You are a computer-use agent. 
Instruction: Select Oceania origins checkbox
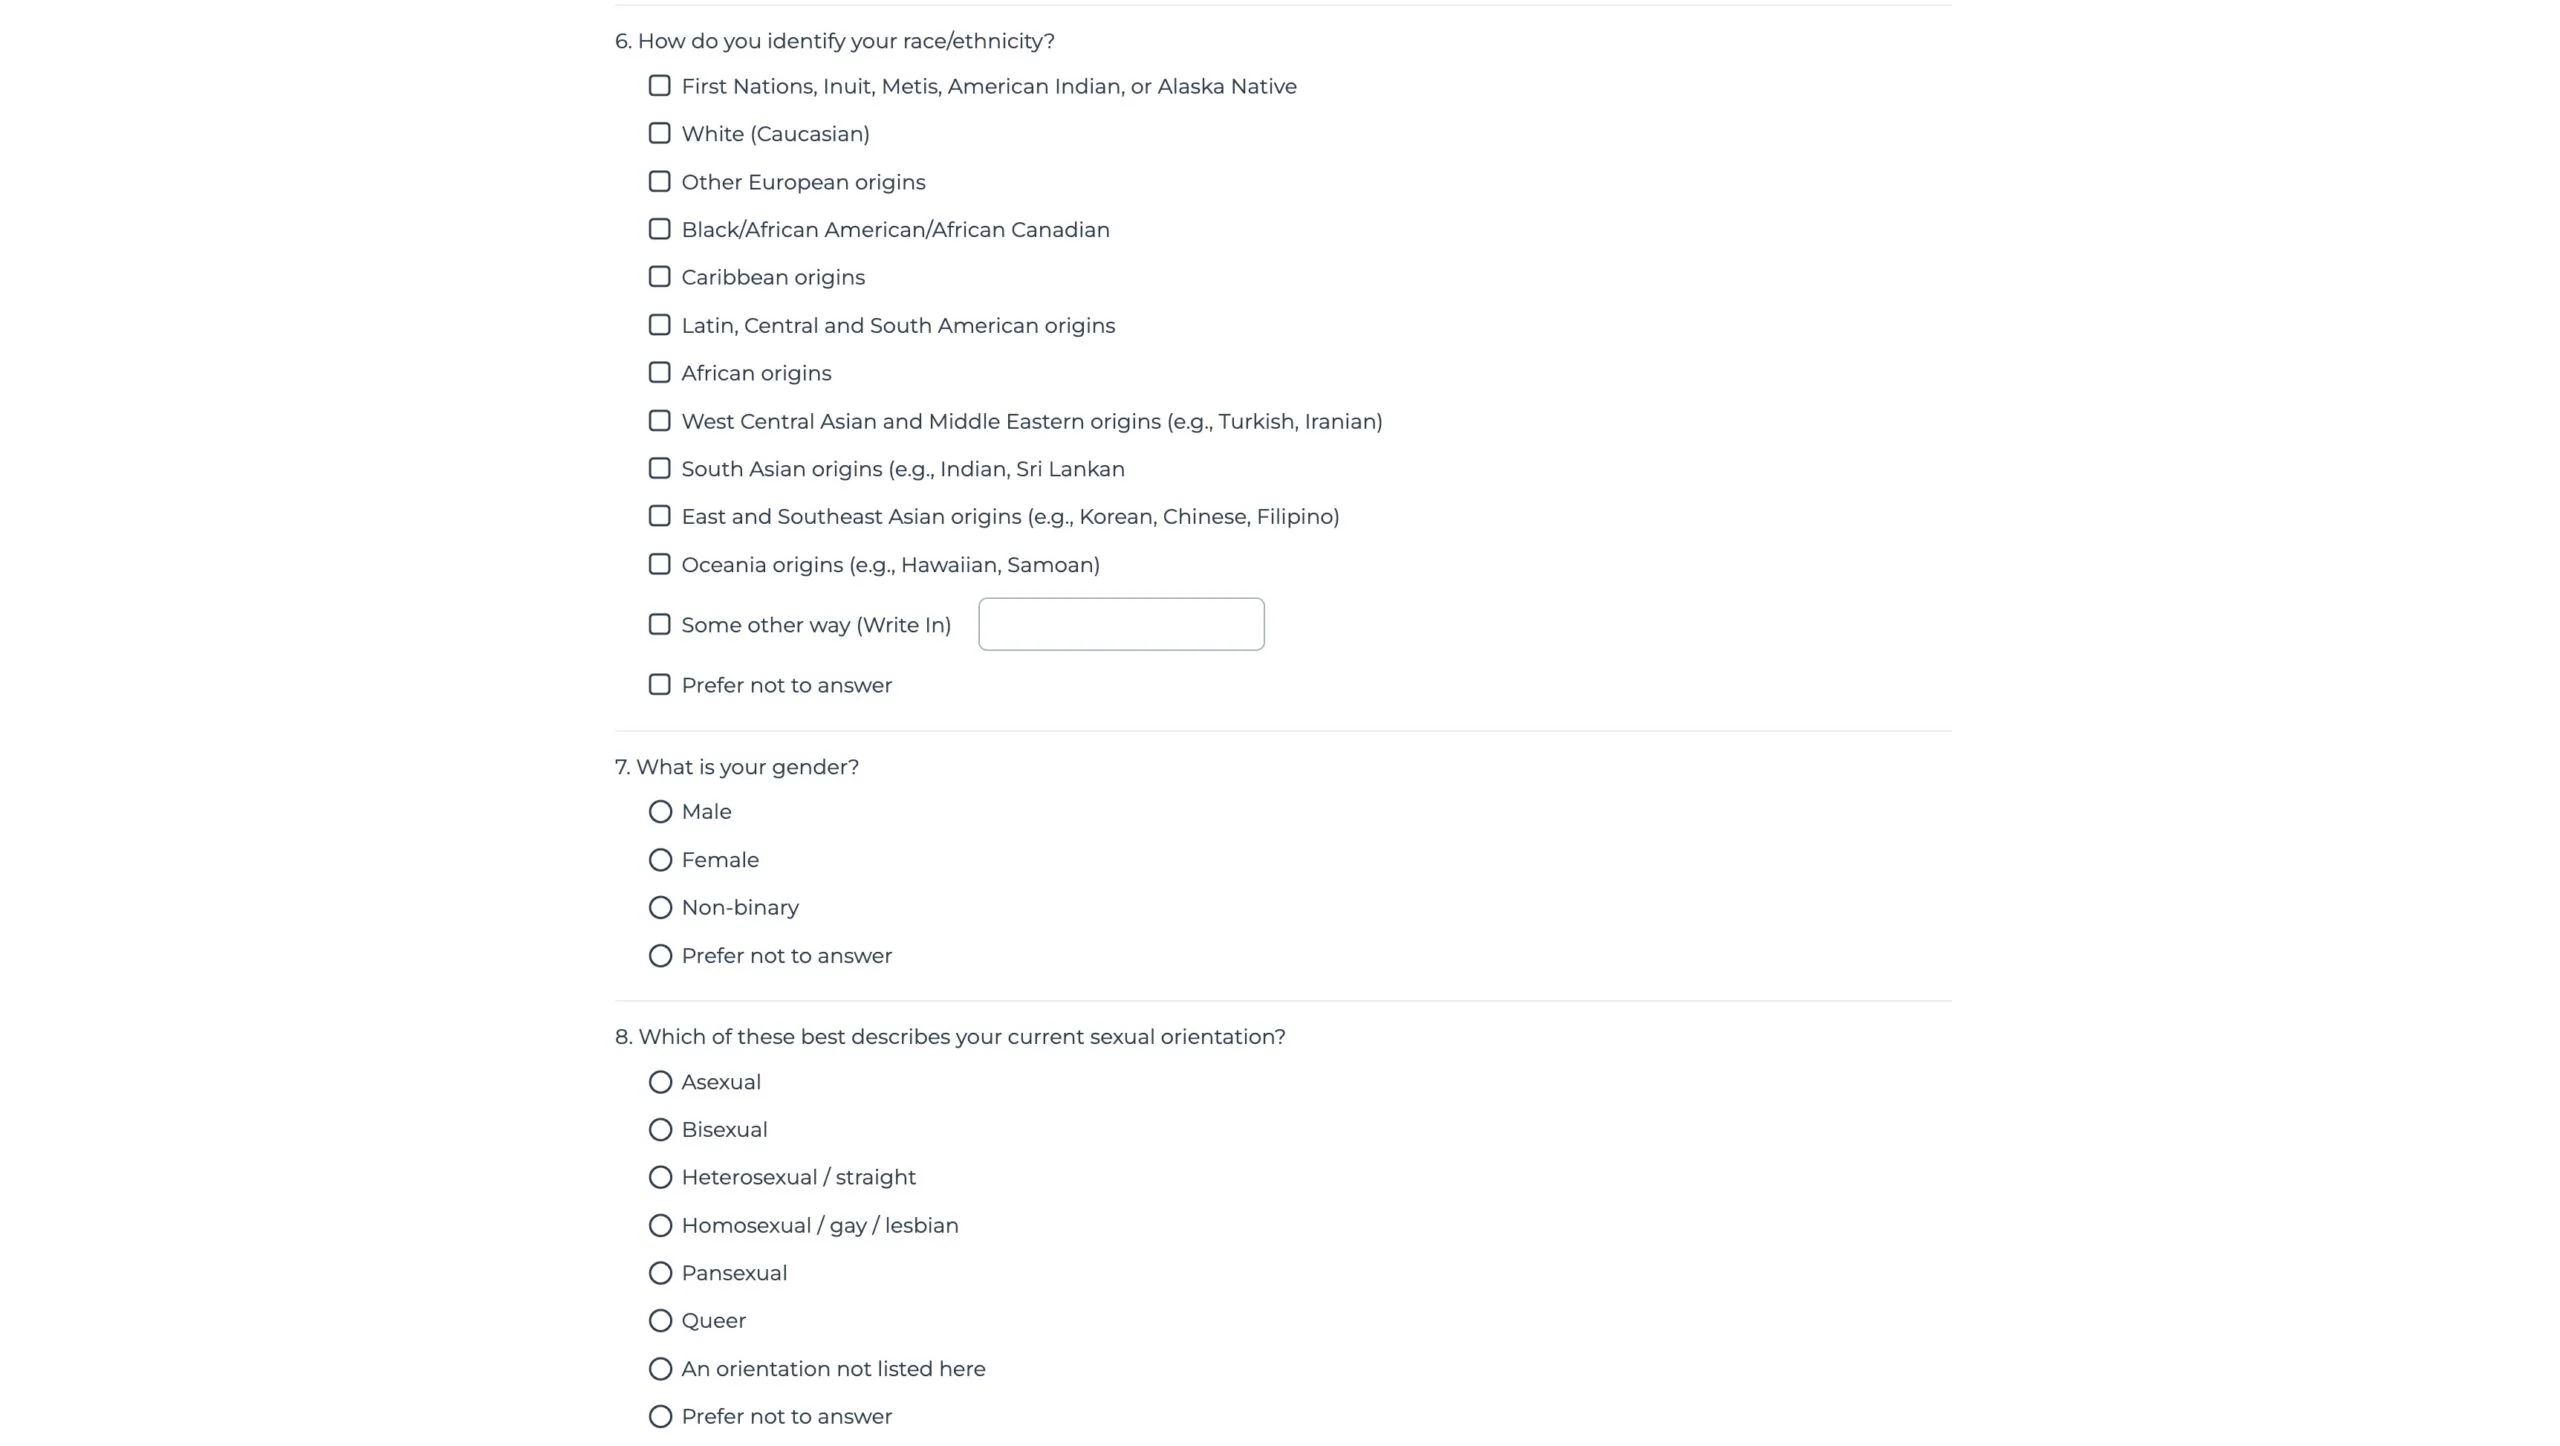coord(659,564)
